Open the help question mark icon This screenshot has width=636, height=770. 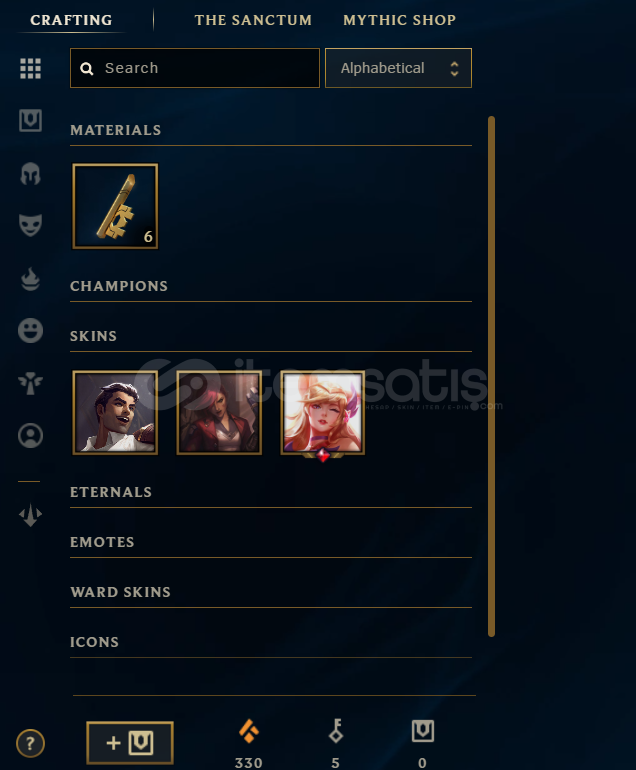tap(30, 743)
